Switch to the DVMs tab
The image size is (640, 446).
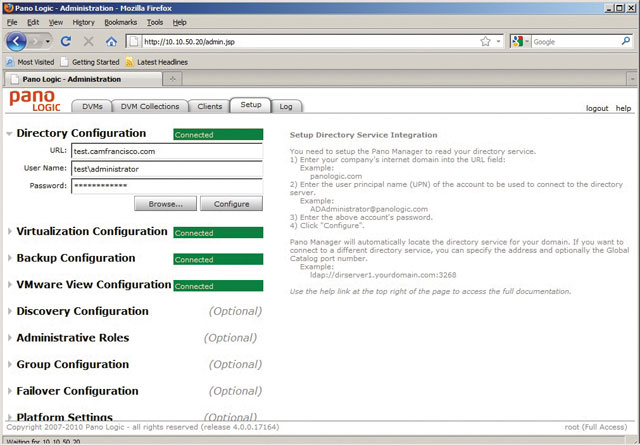click(92, 106)
